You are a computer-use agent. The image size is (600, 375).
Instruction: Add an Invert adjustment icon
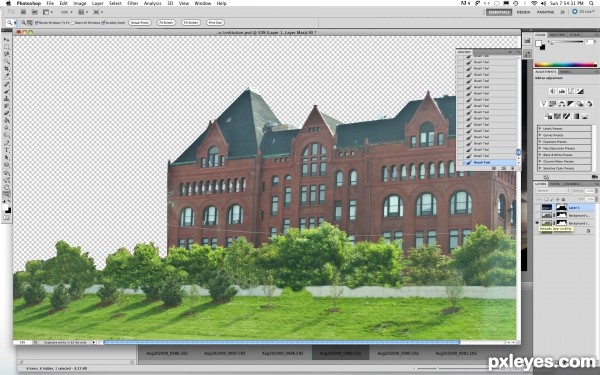pos(548,116)
